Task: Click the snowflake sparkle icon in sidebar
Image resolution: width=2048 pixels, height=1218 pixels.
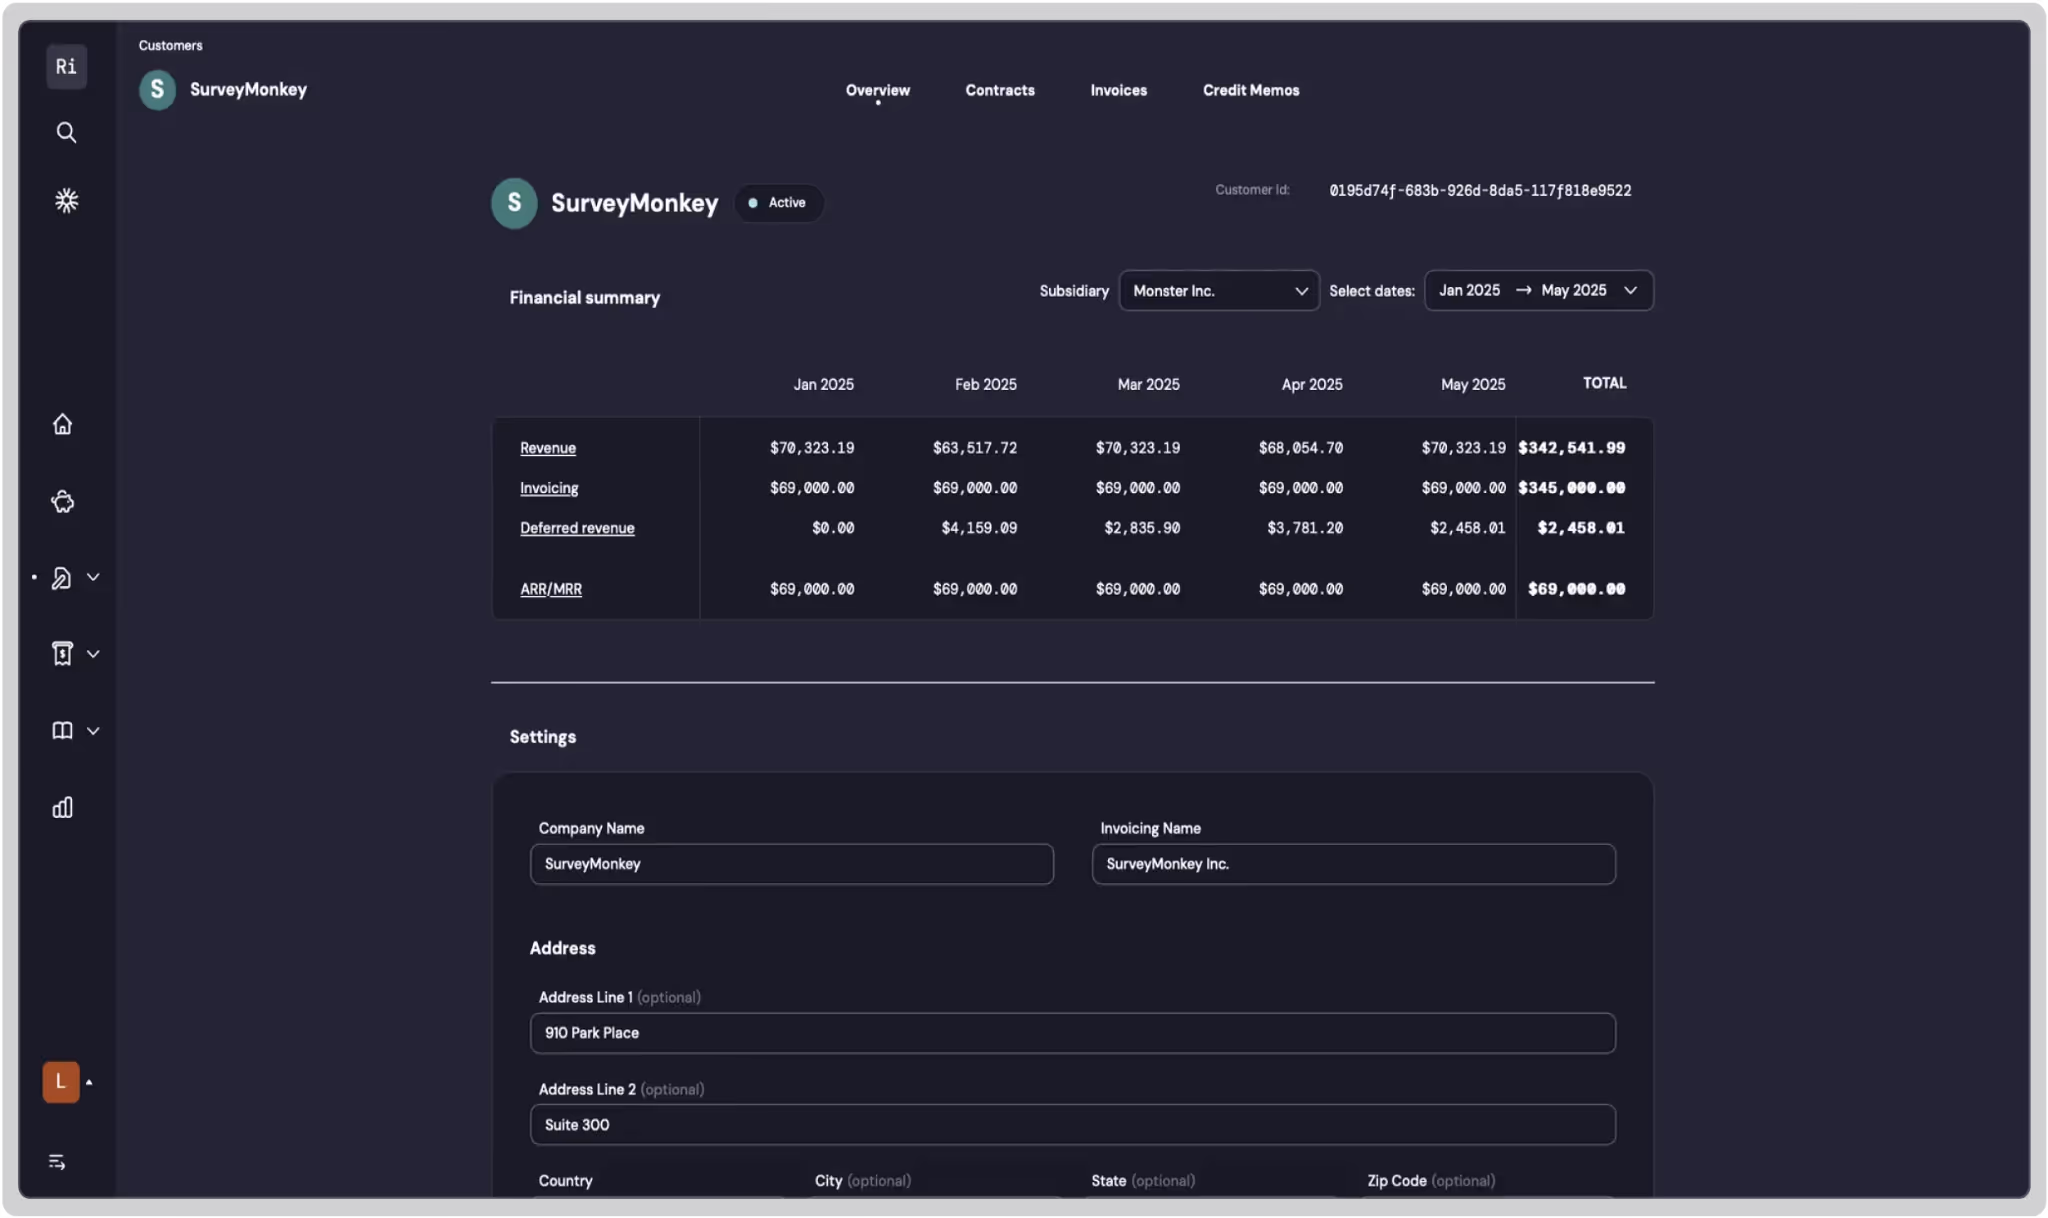Action: (x=66, y=201)
